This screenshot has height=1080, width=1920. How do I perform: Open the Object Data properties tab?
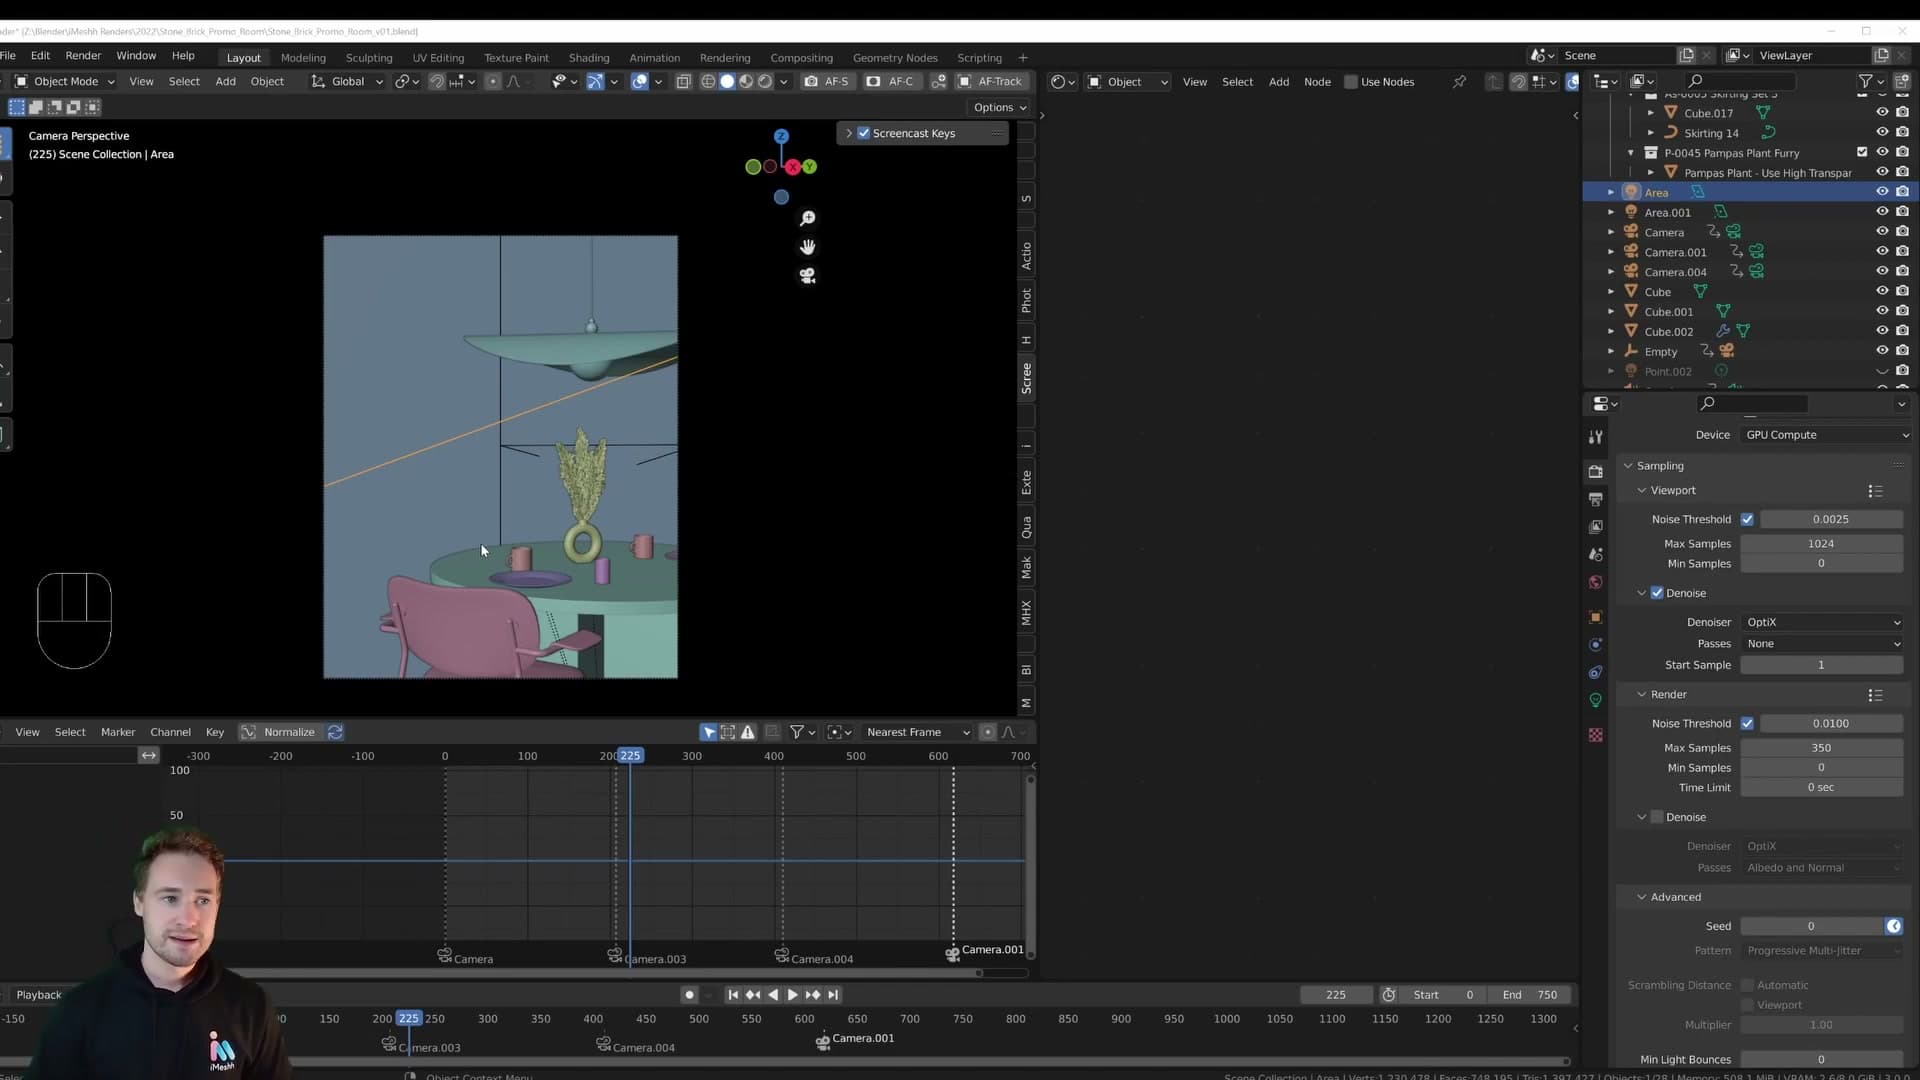[1596, 700]
